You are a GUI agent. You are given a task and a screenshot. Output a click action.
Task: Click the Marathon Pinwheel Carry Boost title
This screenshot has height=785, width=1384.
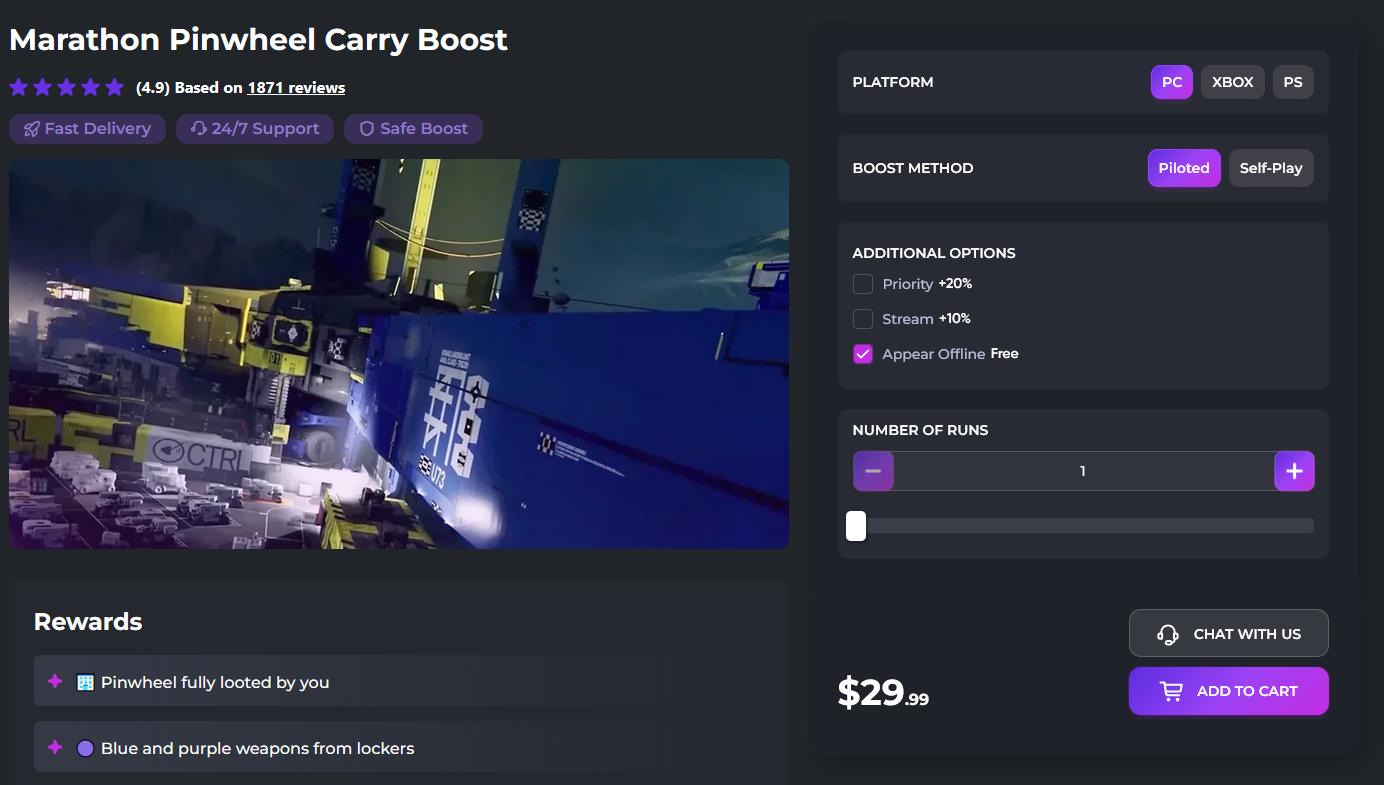[x=259, y=40]
